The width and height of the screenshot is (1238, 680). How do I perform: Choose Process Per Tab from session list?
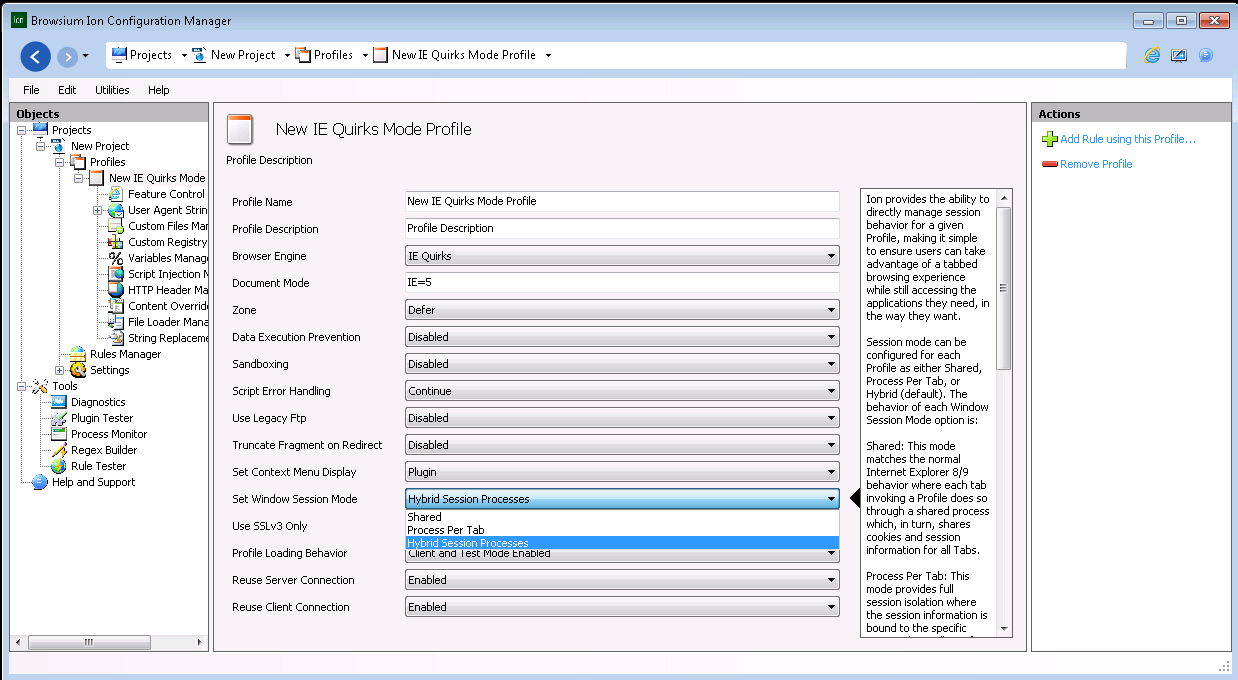click(622, 530)
